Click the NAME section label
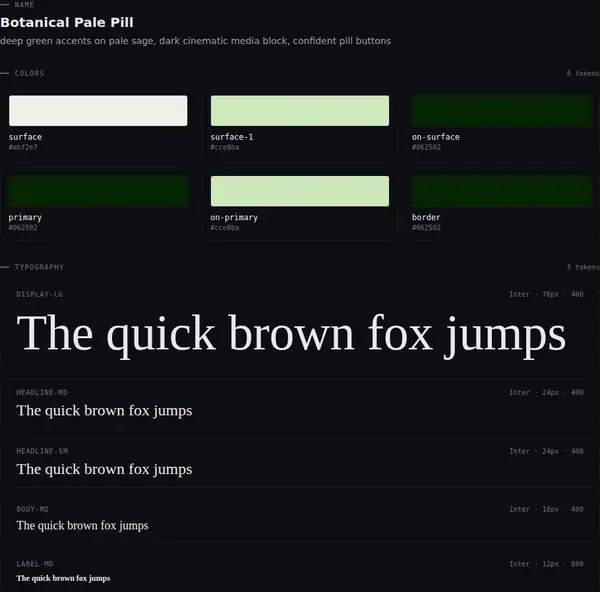Image resolution: width=600 pixels, height=592 pixels. (24, 5)
